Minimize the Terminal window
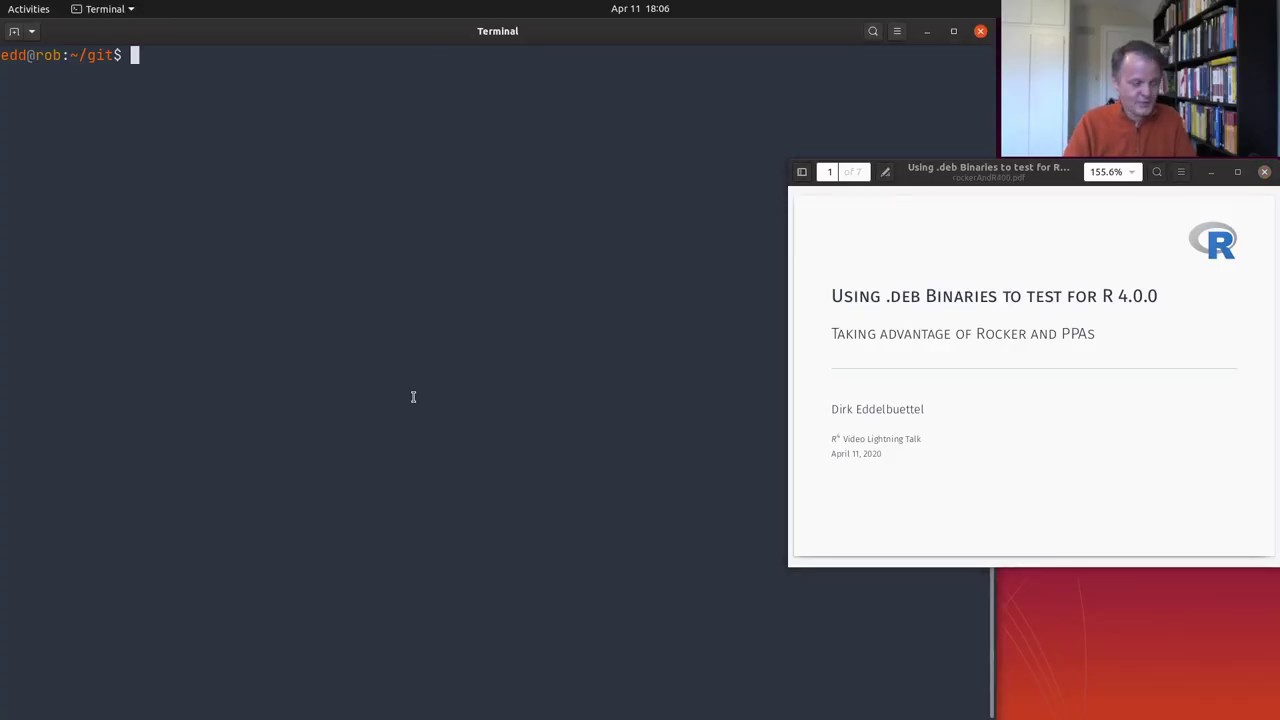1280x720 pixels. click(x=927, y=31)
